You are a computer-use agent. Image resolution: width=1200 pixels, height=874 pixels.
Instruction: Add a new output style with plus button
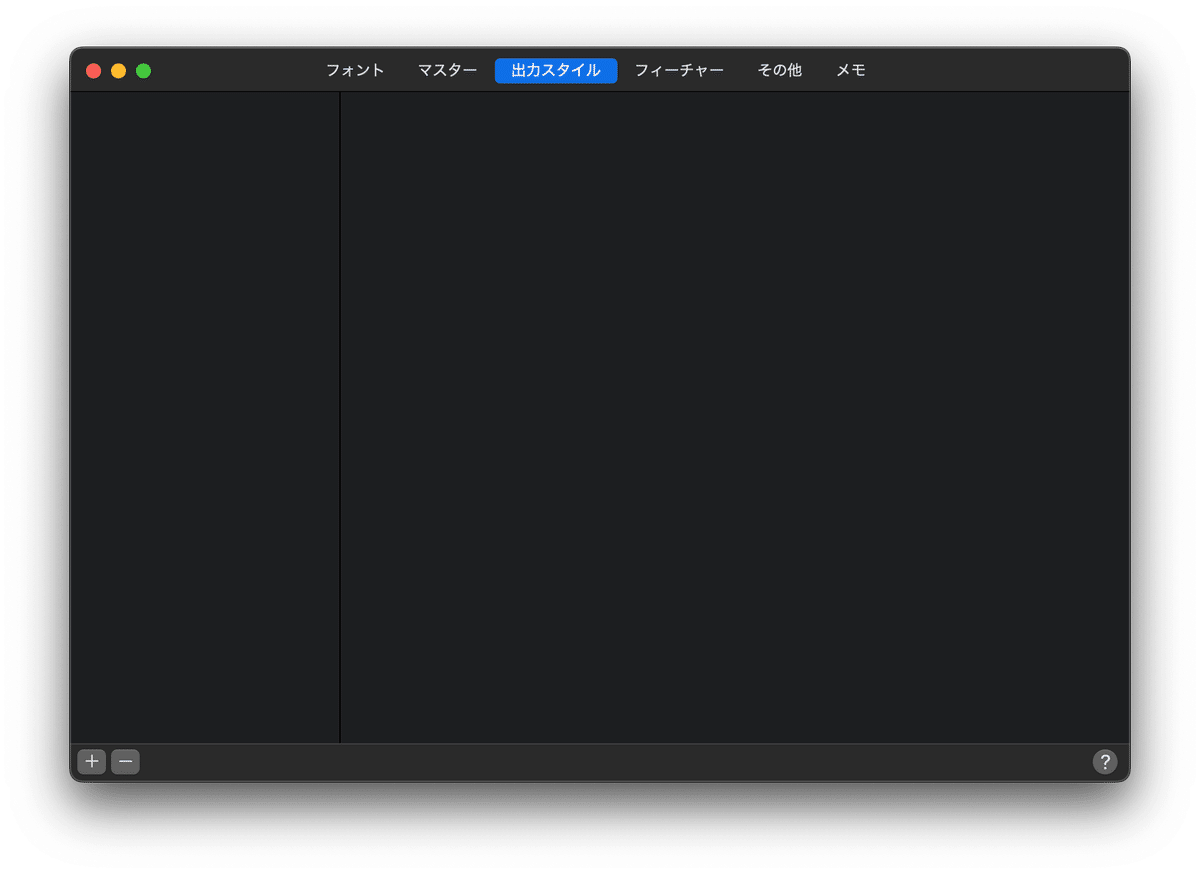tap(92, 762)
